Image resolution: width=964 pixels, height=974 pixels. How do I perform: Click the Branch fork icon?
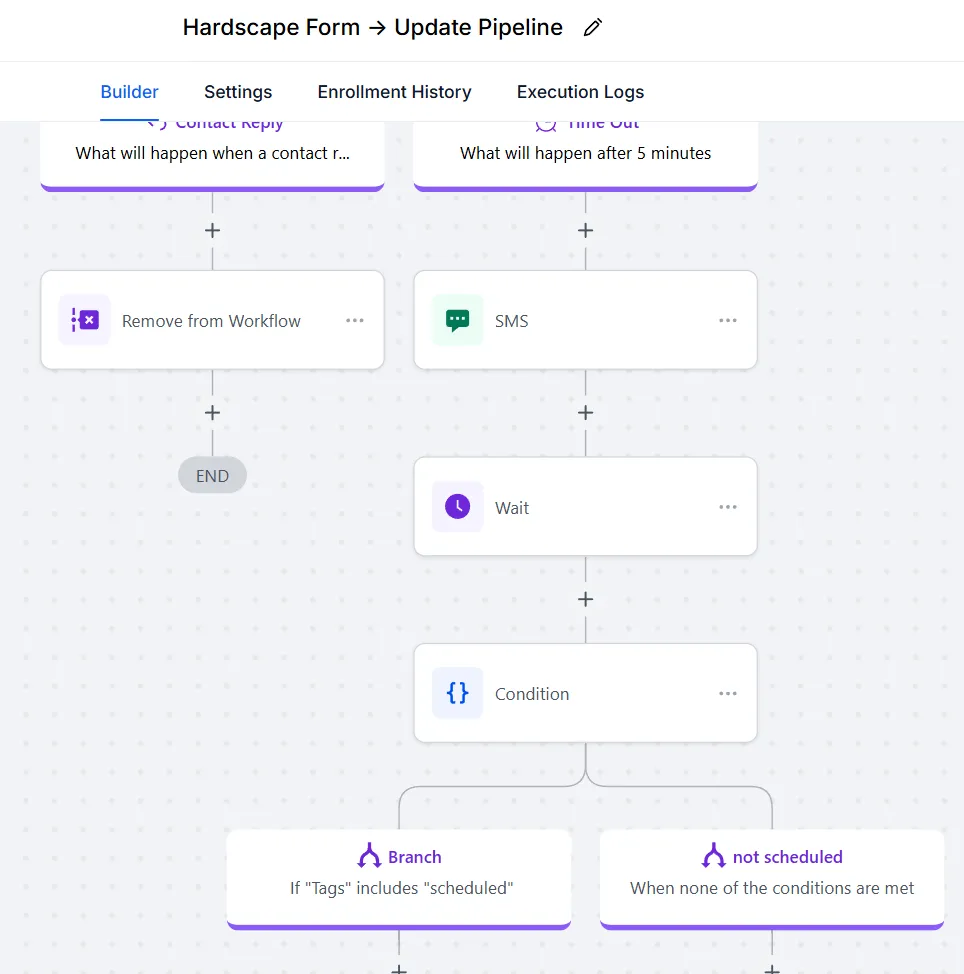(x=370, y=856)
